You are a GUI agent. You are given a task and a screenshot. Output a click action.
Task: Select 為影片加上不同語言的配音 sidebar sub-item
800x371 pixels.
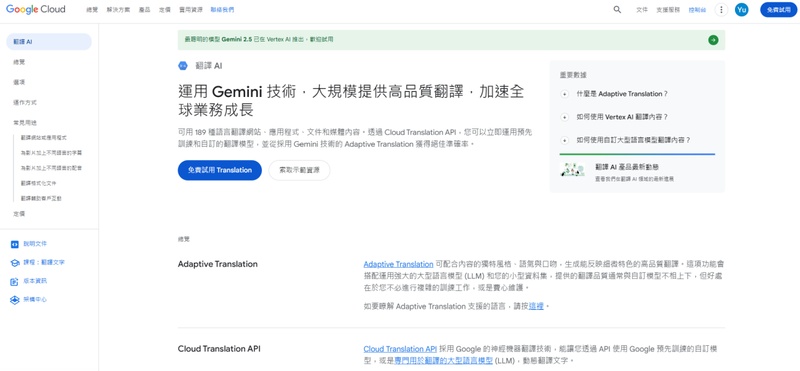click(x=52, y=167)
